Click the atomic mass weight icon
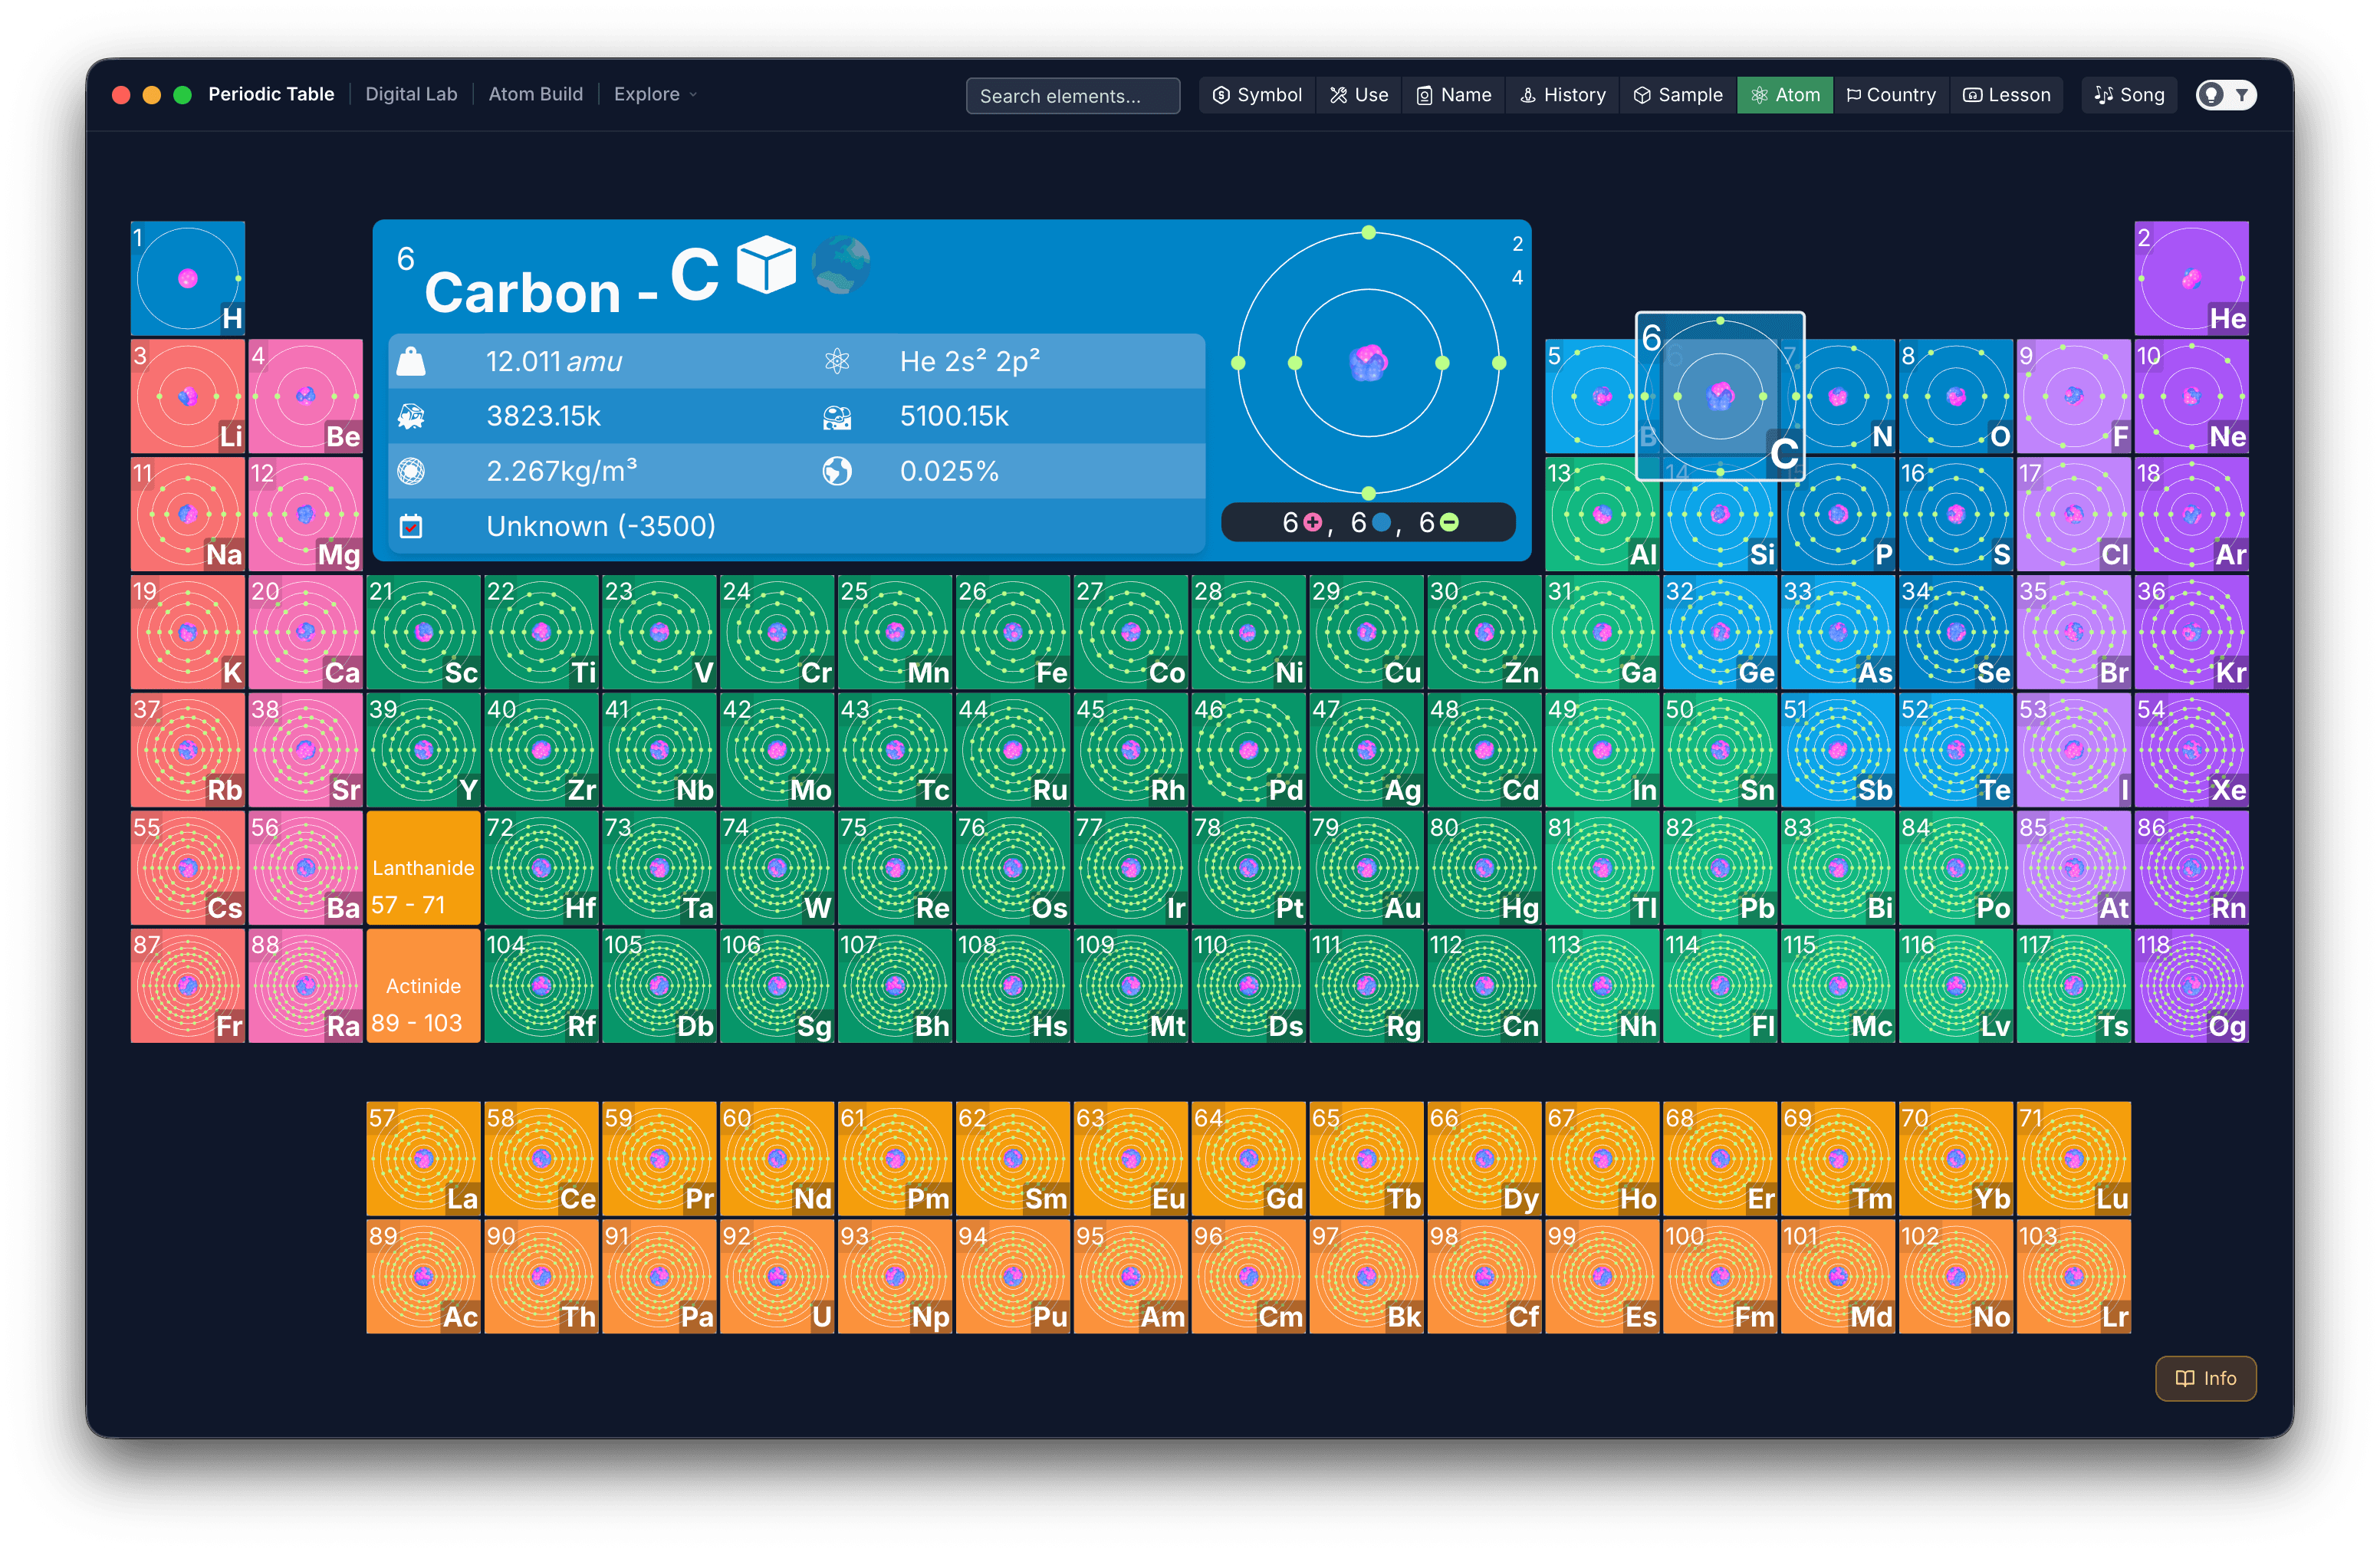This screenshot has width=2380, height=1552. 411,361
